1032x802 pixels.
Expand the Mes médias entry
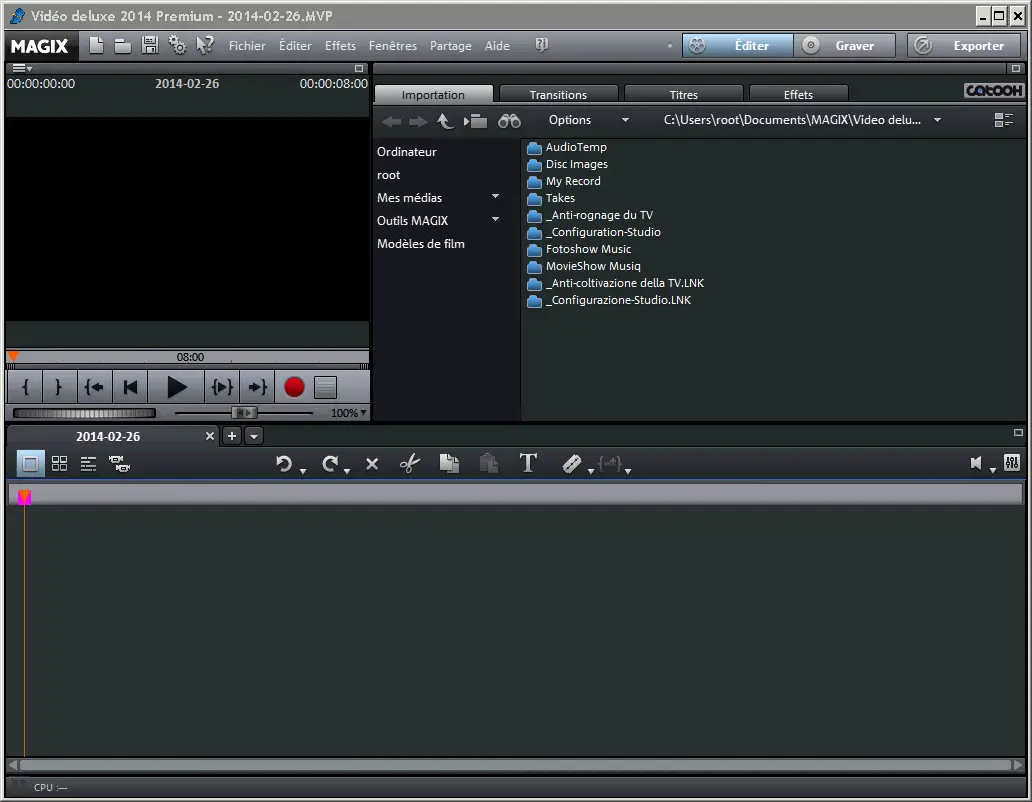(x=496, y=197)
